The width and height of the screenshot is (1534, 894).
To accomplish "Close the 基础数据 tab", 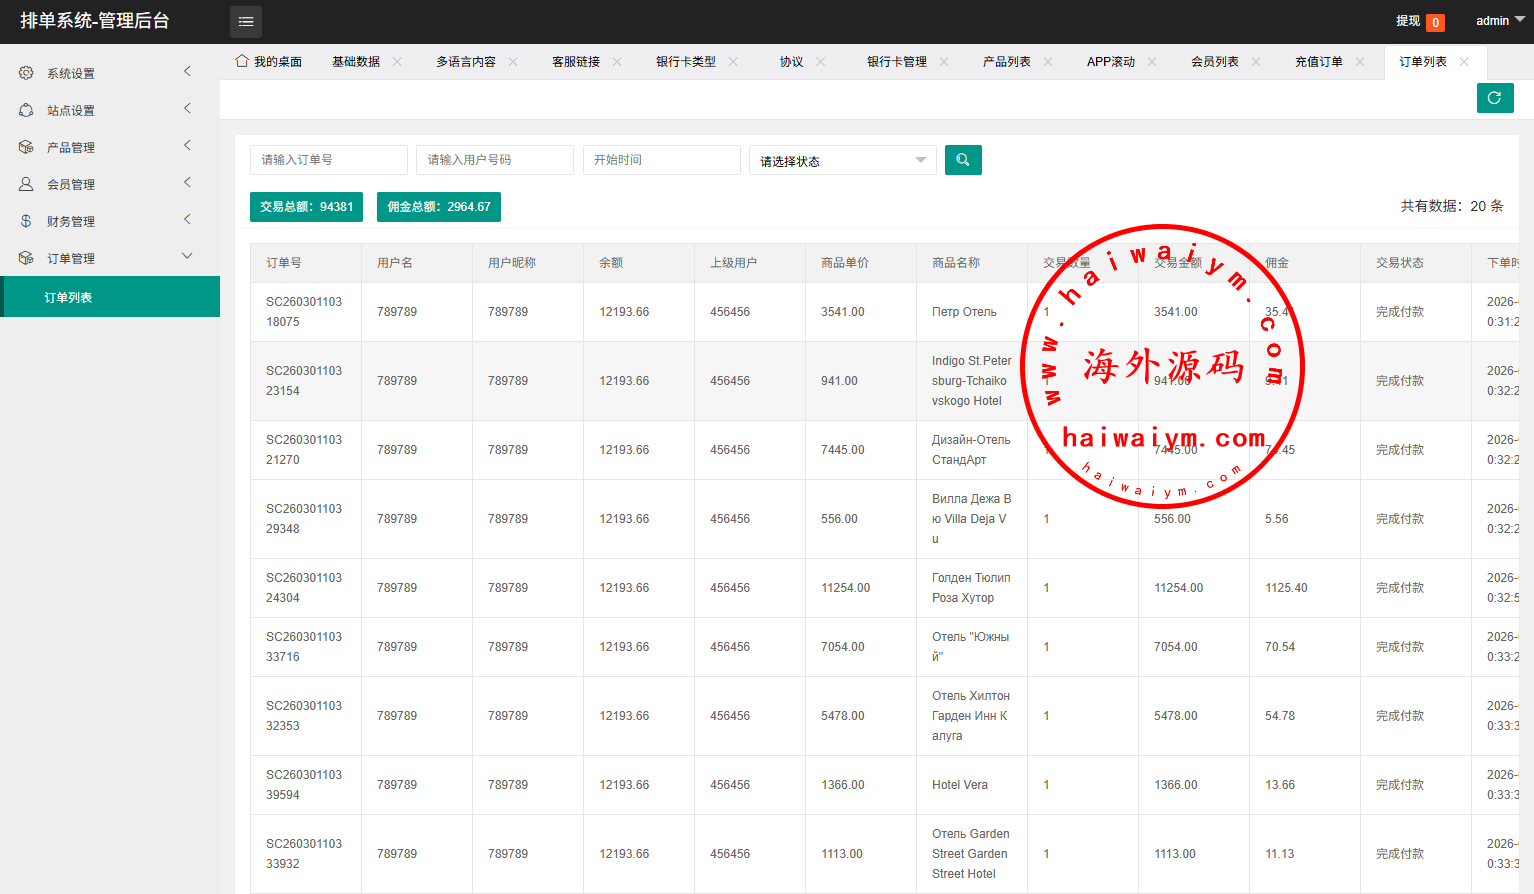I will (x=397, y=62).
